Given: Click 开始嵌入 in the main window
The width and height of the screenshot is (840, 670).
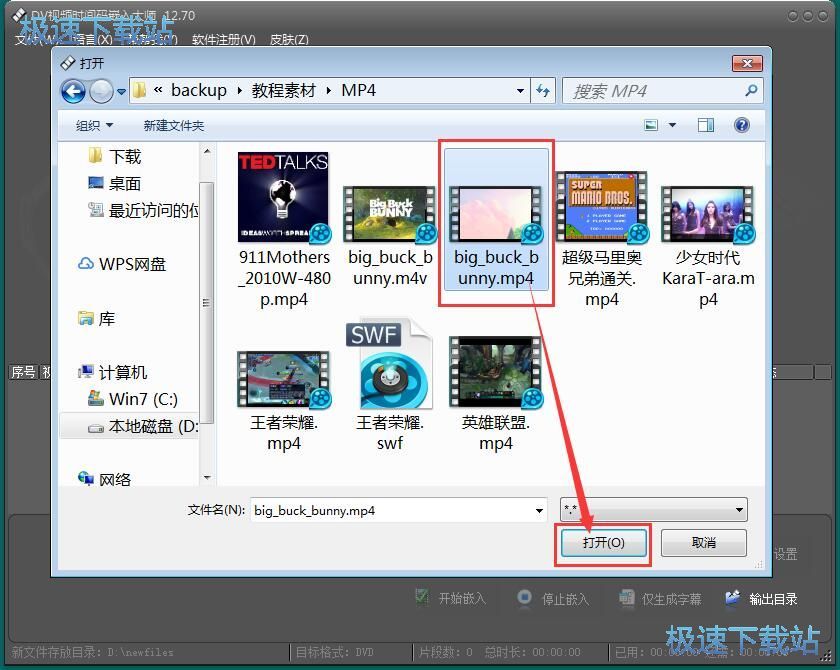Looking at the screenshot, I should click(462, 598).
